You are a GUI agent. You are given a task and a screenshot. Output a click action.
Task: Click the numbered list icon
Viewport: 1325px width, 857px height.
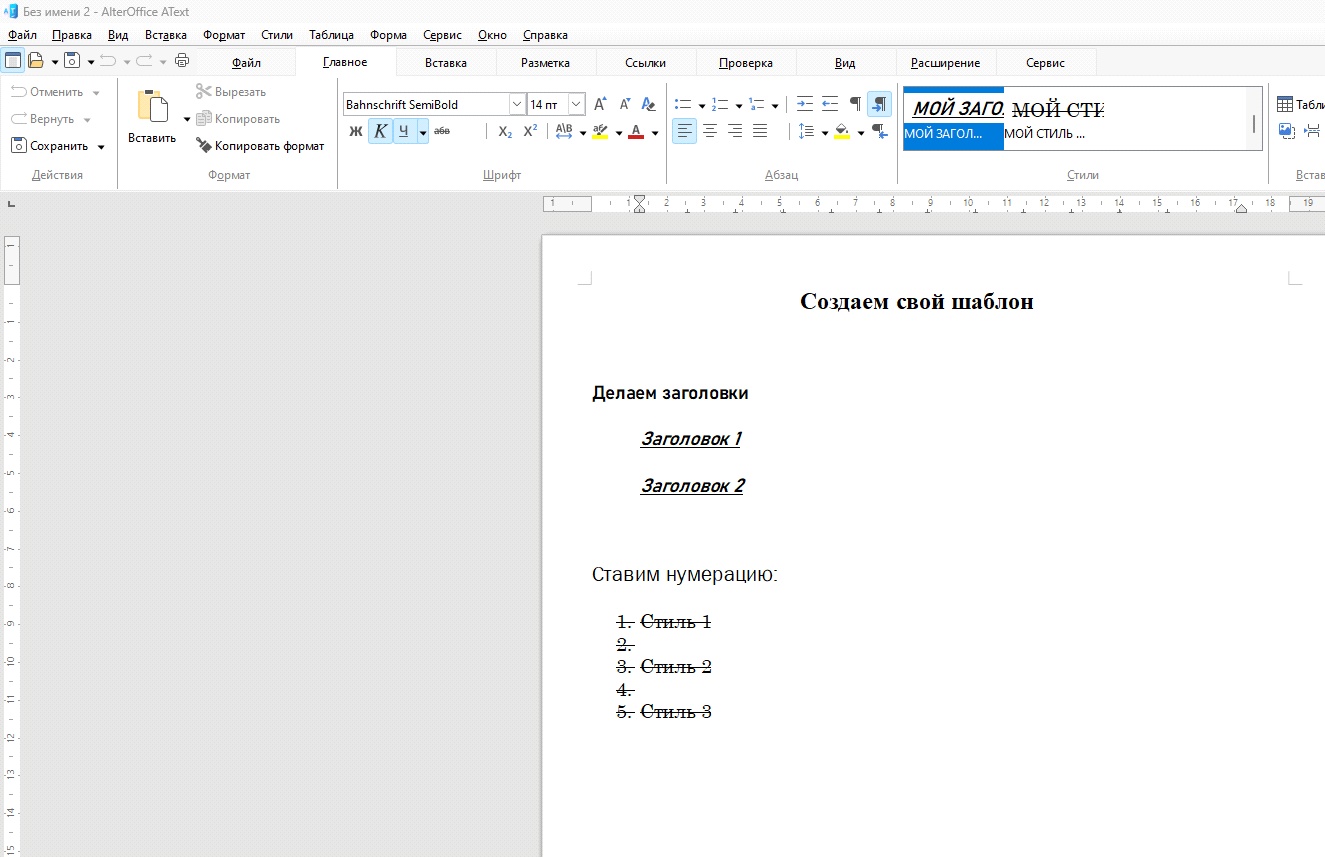click(x=720, y=104)
